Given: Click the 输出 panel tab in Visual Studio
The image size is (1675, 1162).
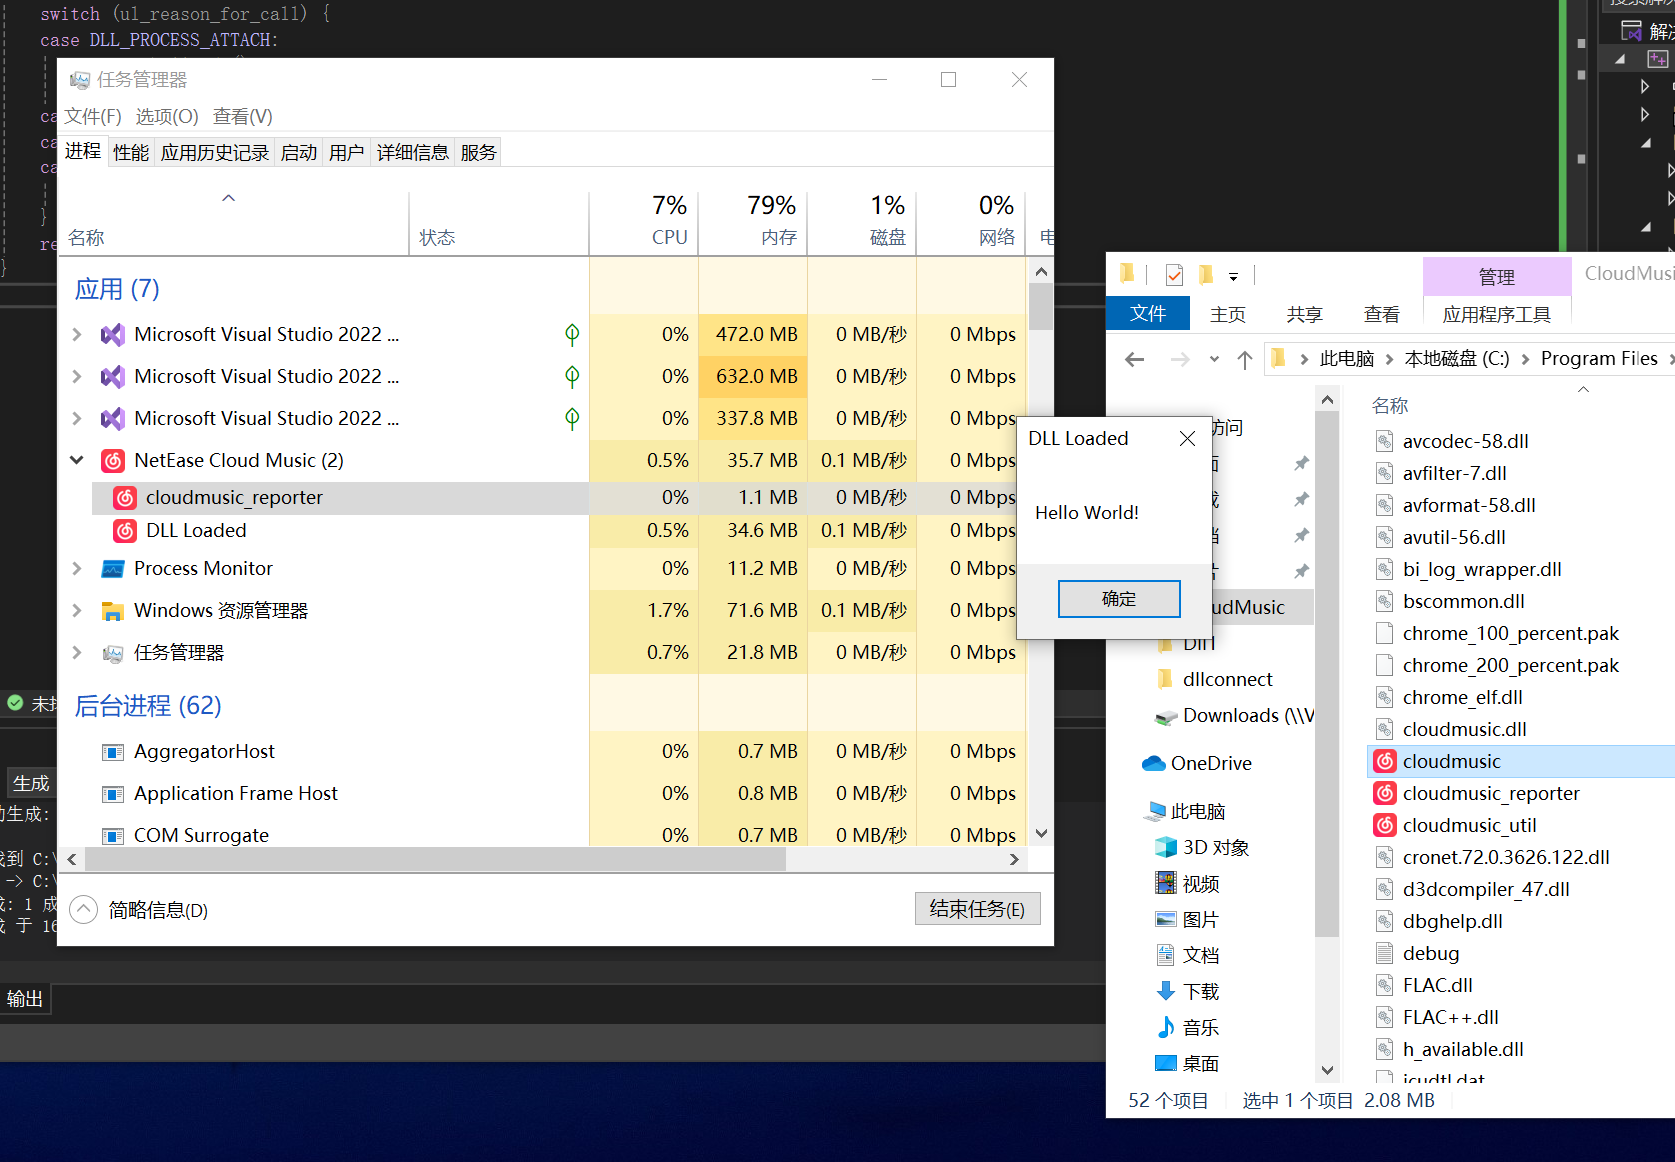Looking at the screenshot, I should (25, 999).
